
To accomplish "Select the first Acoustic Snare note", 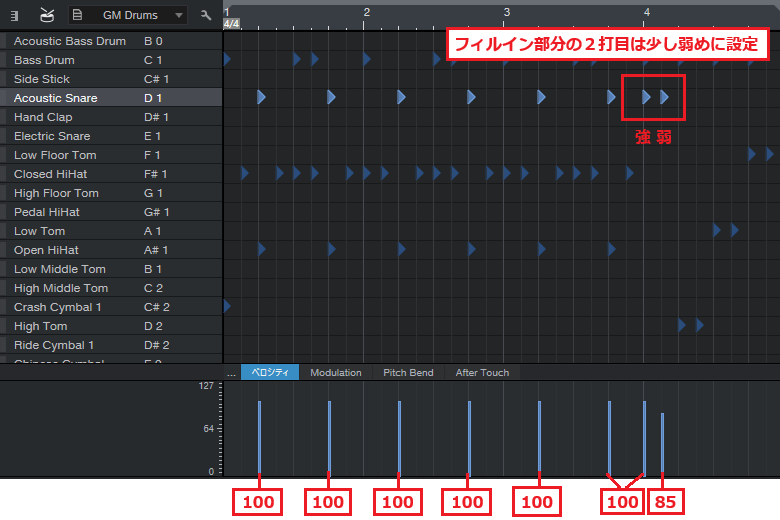I will (x=261, y=97).
